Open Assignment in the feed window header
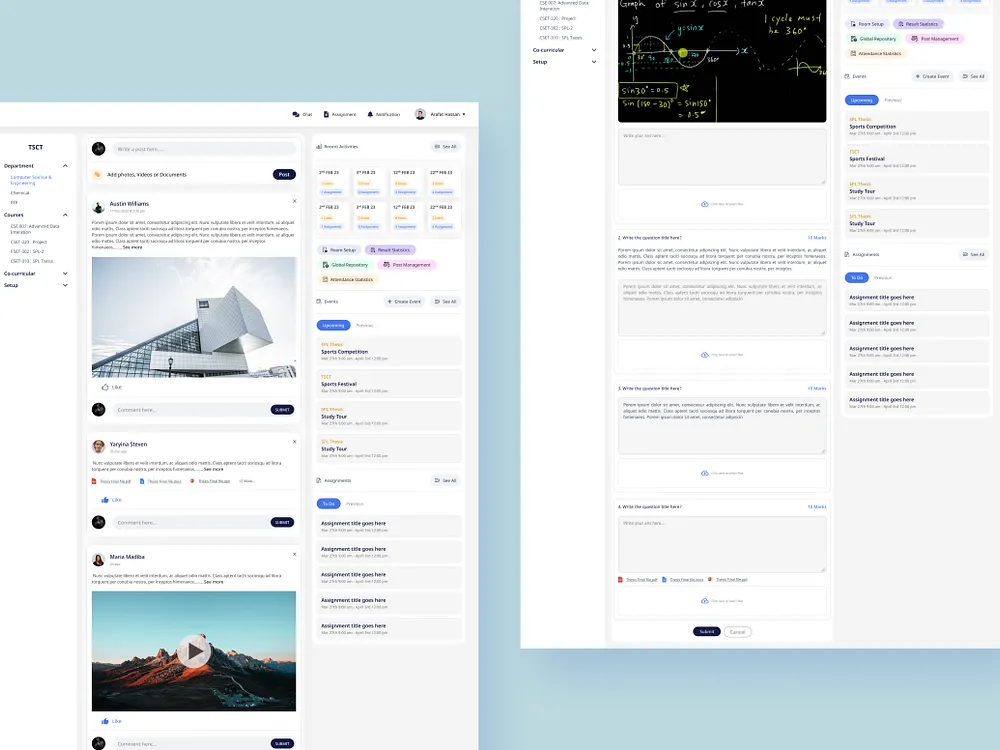 tap(339, 114)
